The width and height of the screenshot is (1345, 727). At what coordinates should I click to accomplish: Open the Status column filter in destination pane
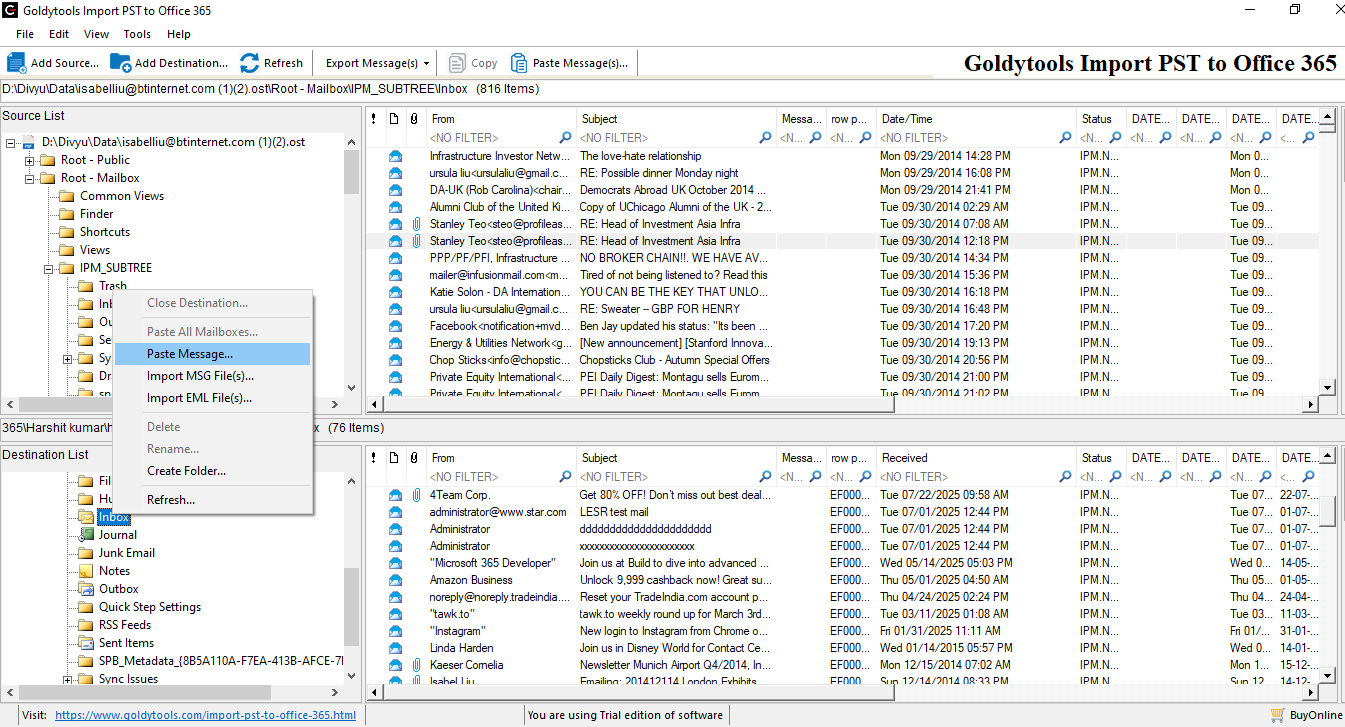(x=1115, y=477)
